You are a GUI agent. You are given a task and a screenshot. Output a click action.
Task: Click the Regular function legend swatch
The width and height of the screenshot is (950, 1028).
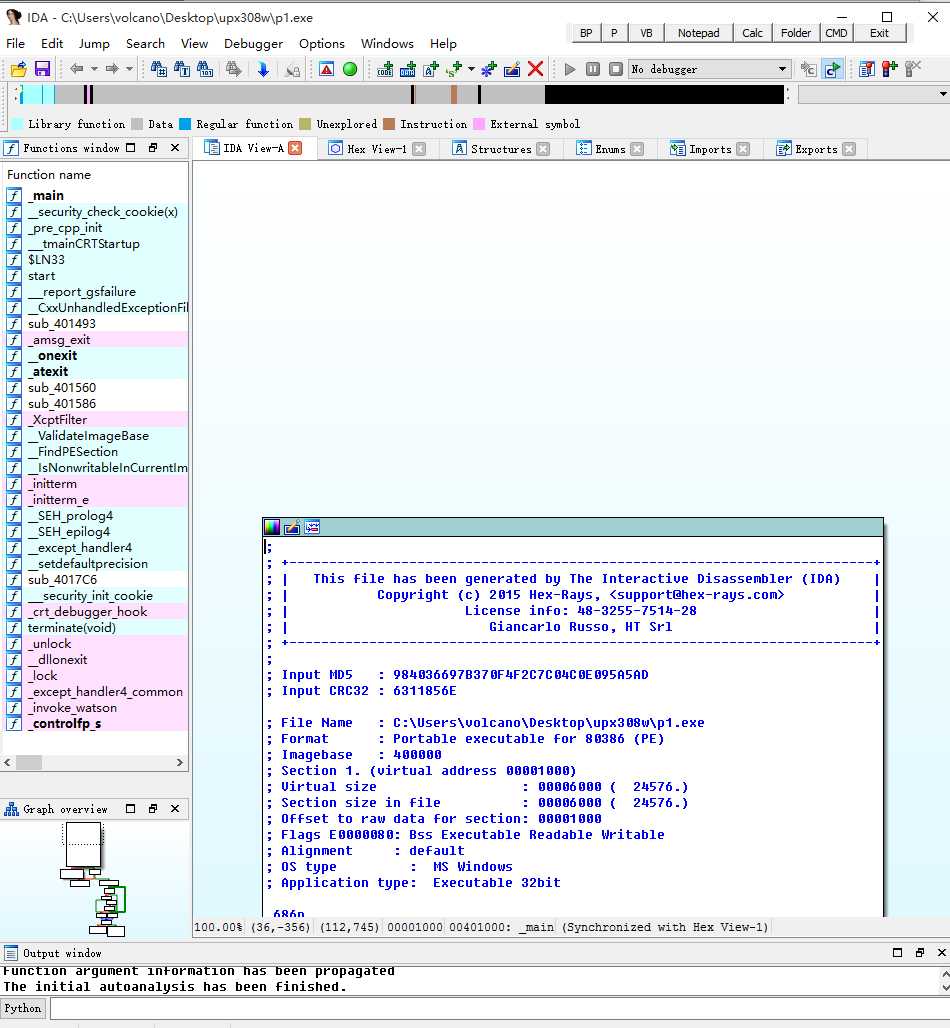click(185, 124)
